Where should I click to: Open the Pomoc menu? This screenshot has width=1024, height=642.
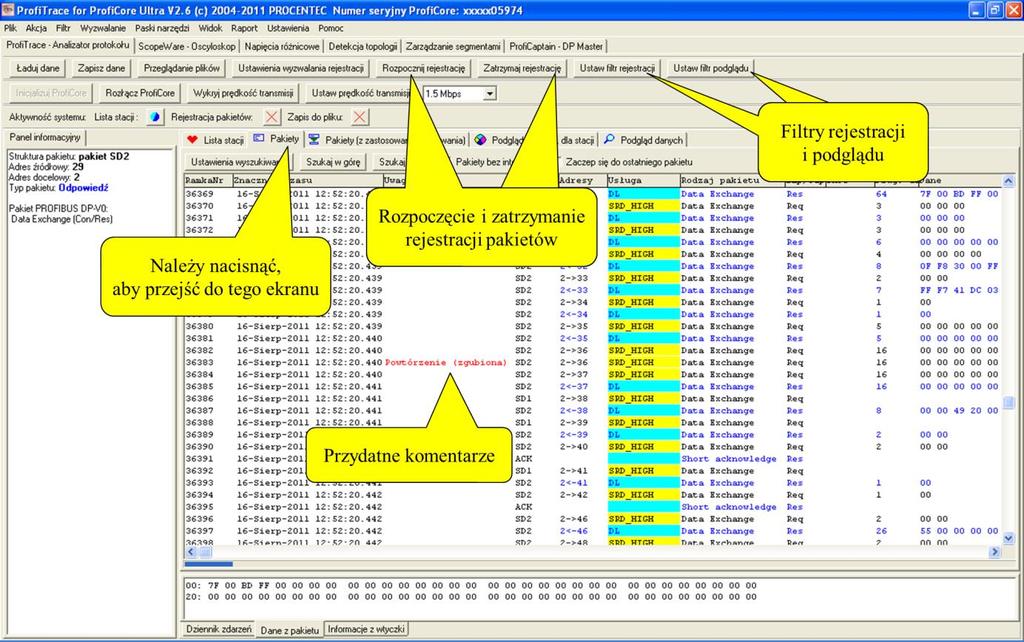331,28
